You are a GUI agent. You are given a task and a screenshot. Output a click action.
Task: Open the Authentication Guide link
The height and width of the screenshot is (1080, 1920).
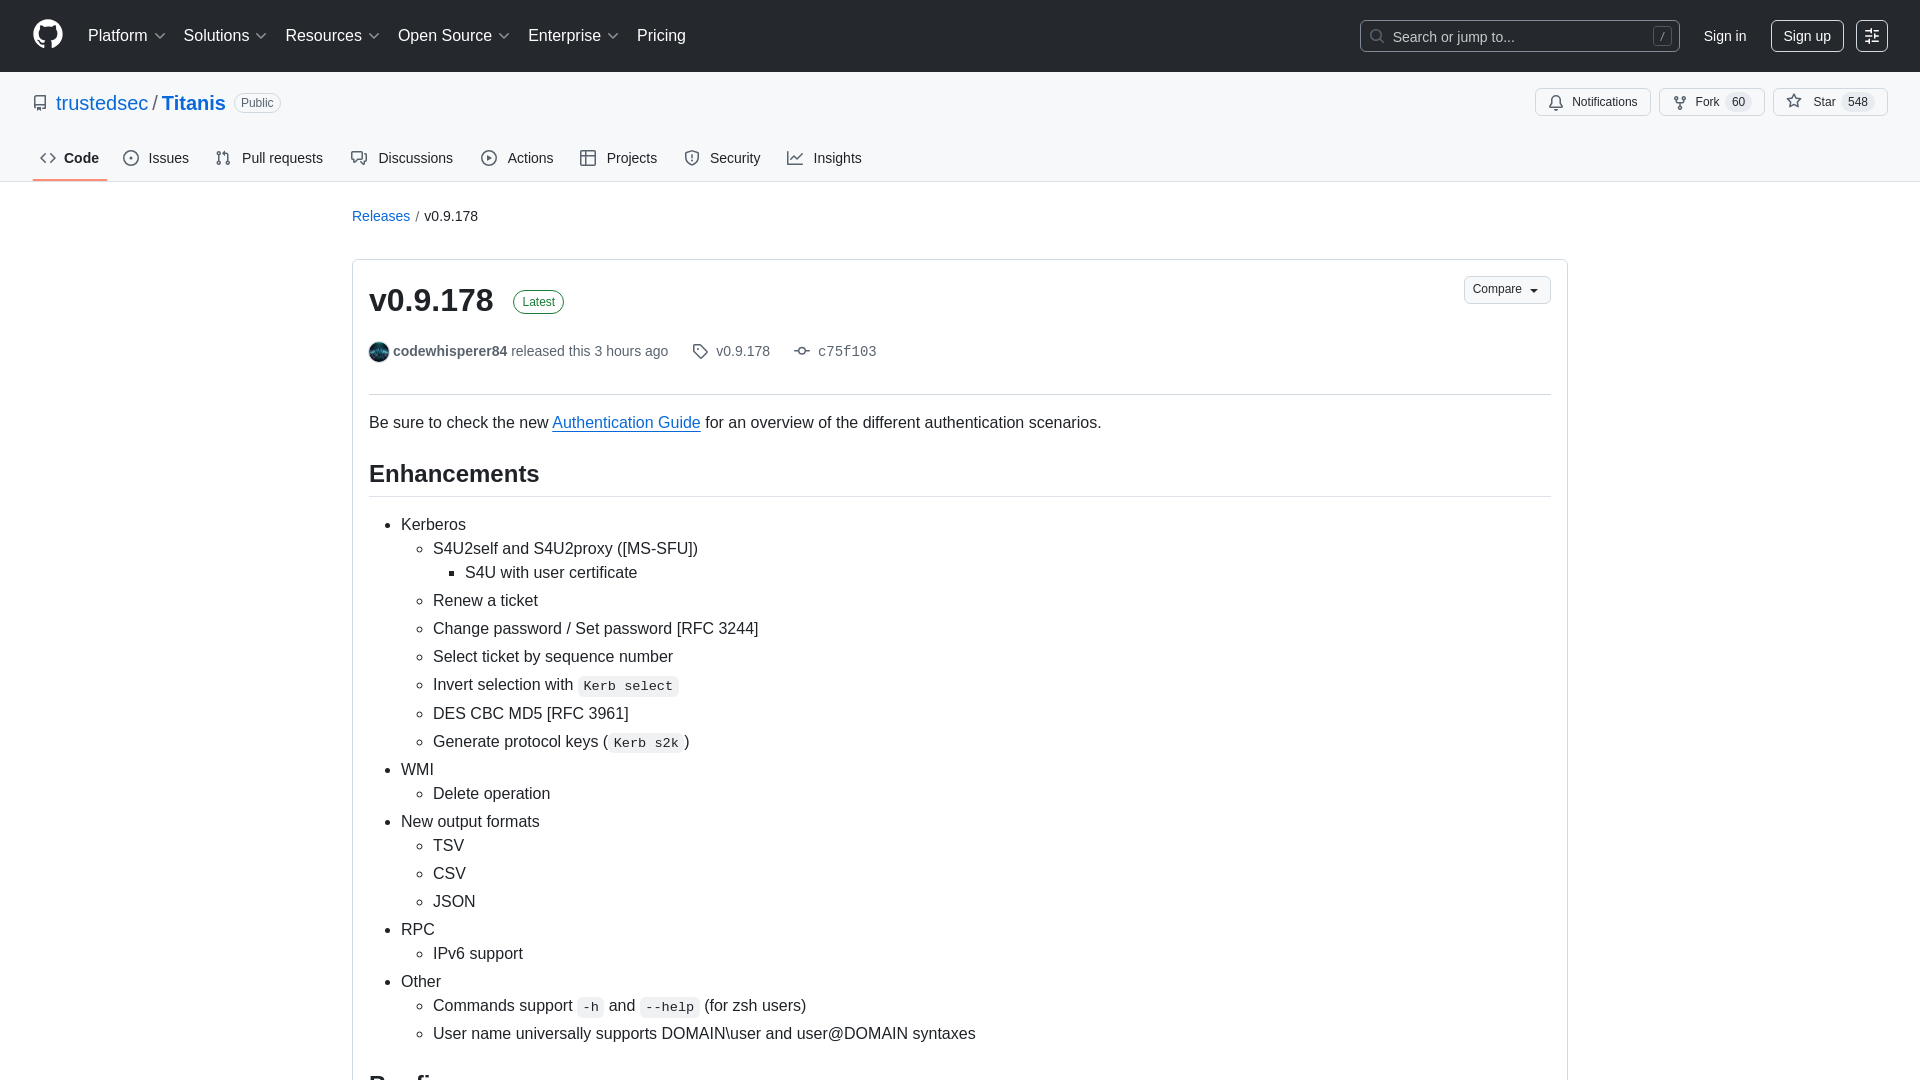click(626, 422)
